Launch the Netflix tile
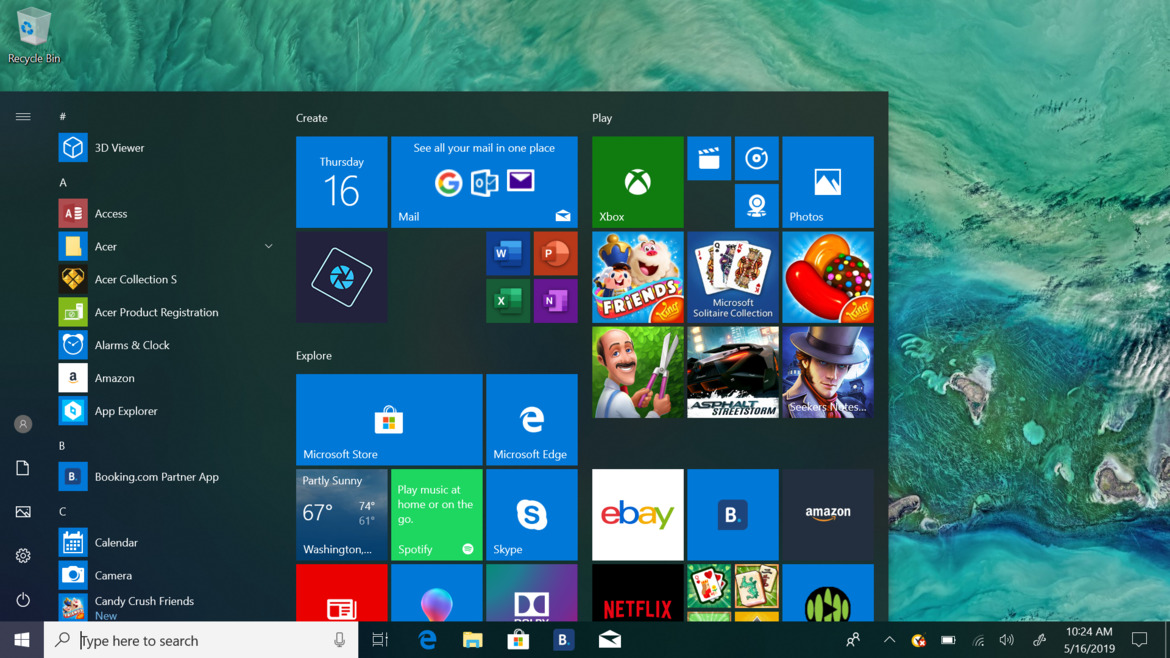 (638, 593)
